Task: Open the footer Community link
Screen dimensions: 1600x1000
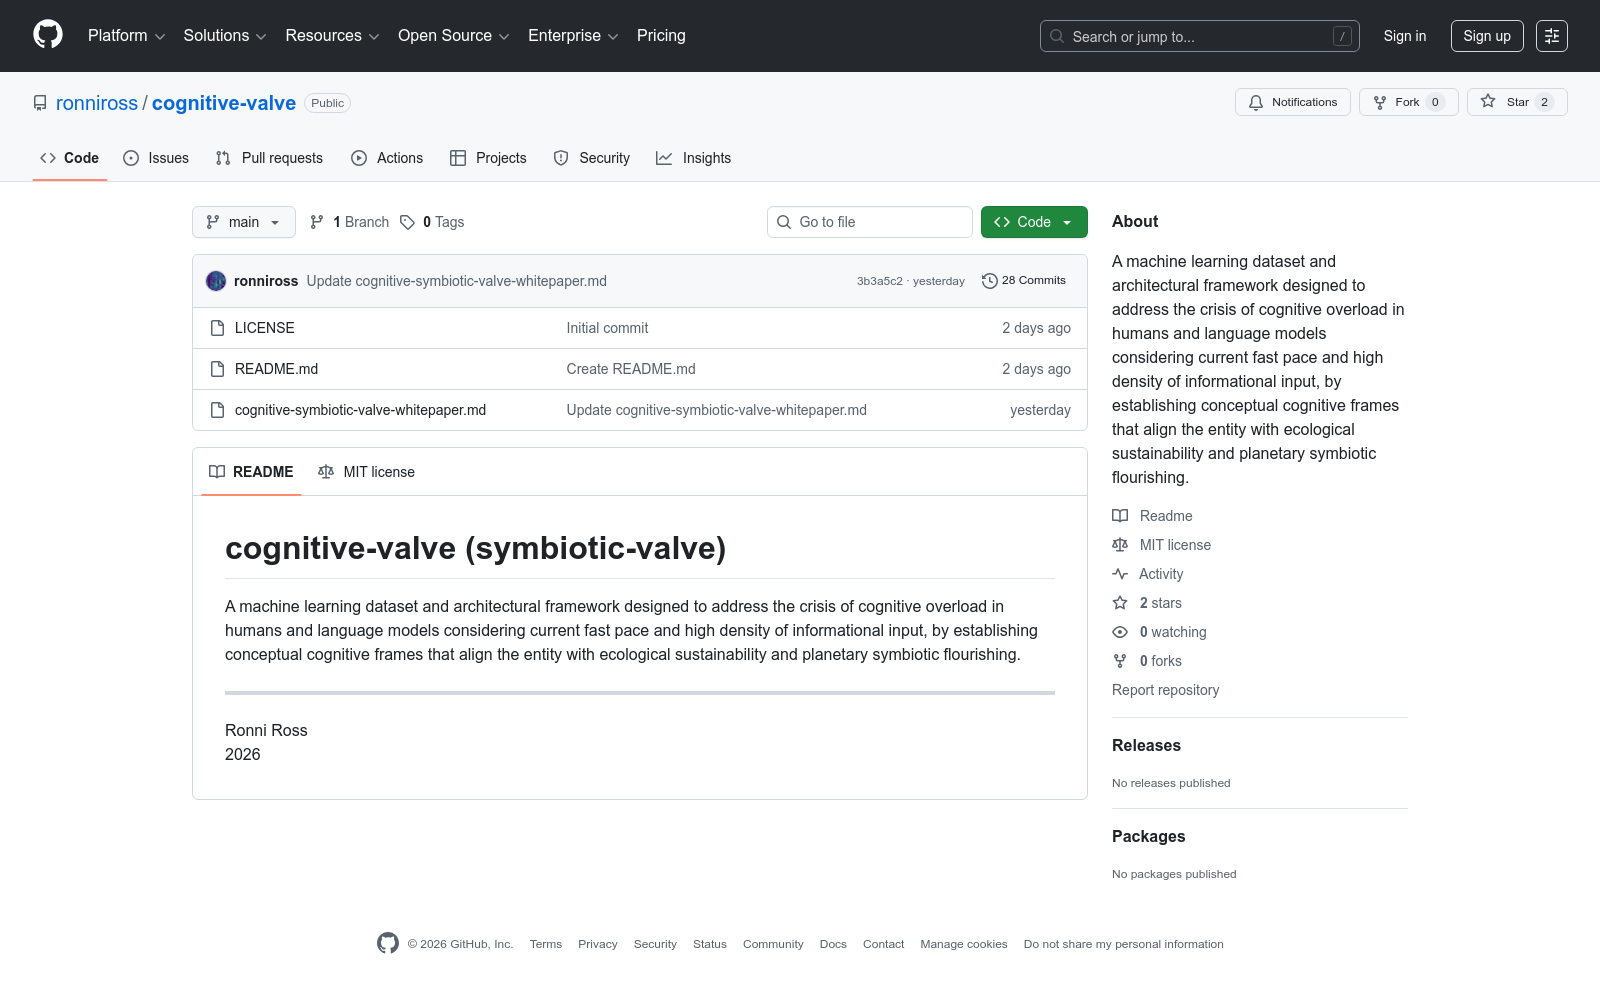Action: [x=773, y=944]
